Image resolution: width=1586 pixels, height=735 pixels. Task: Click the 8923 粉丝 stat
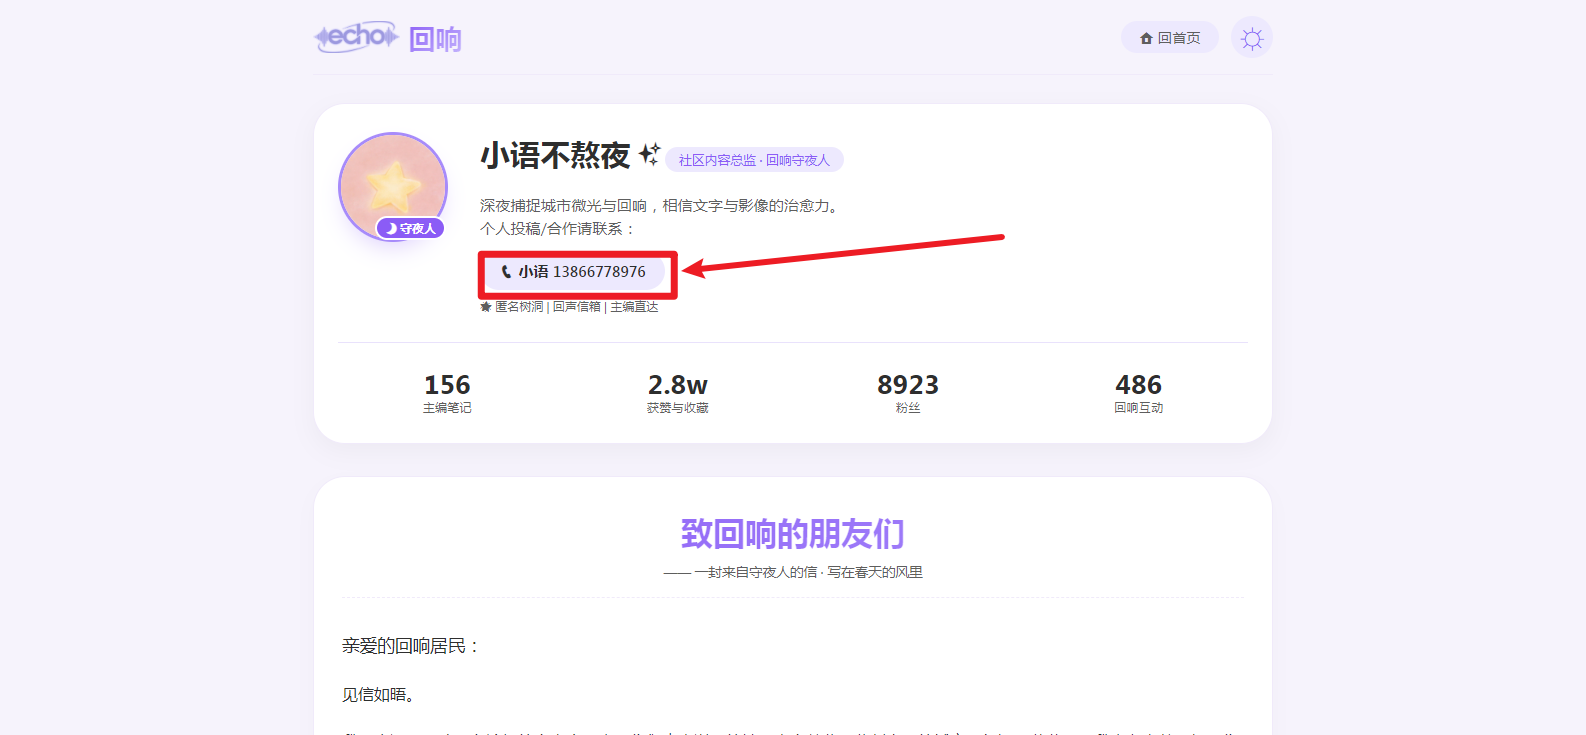908,393
